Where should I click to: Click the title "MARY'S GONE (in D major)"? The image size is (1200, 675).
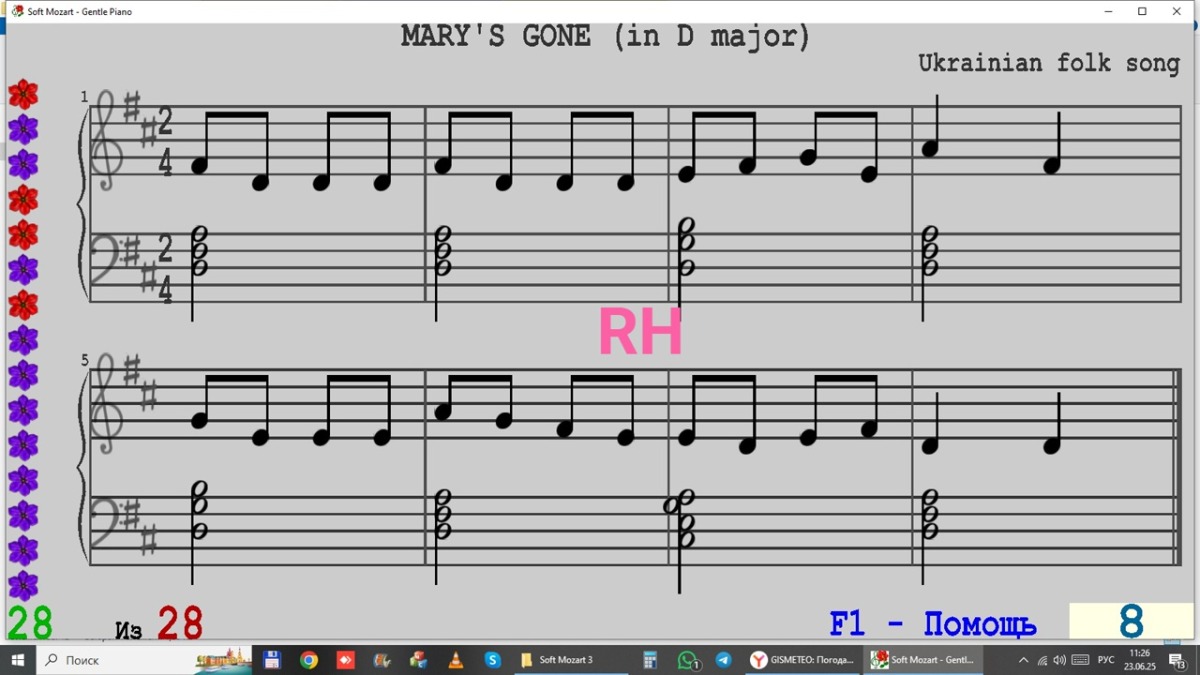(x=605, y=36)
